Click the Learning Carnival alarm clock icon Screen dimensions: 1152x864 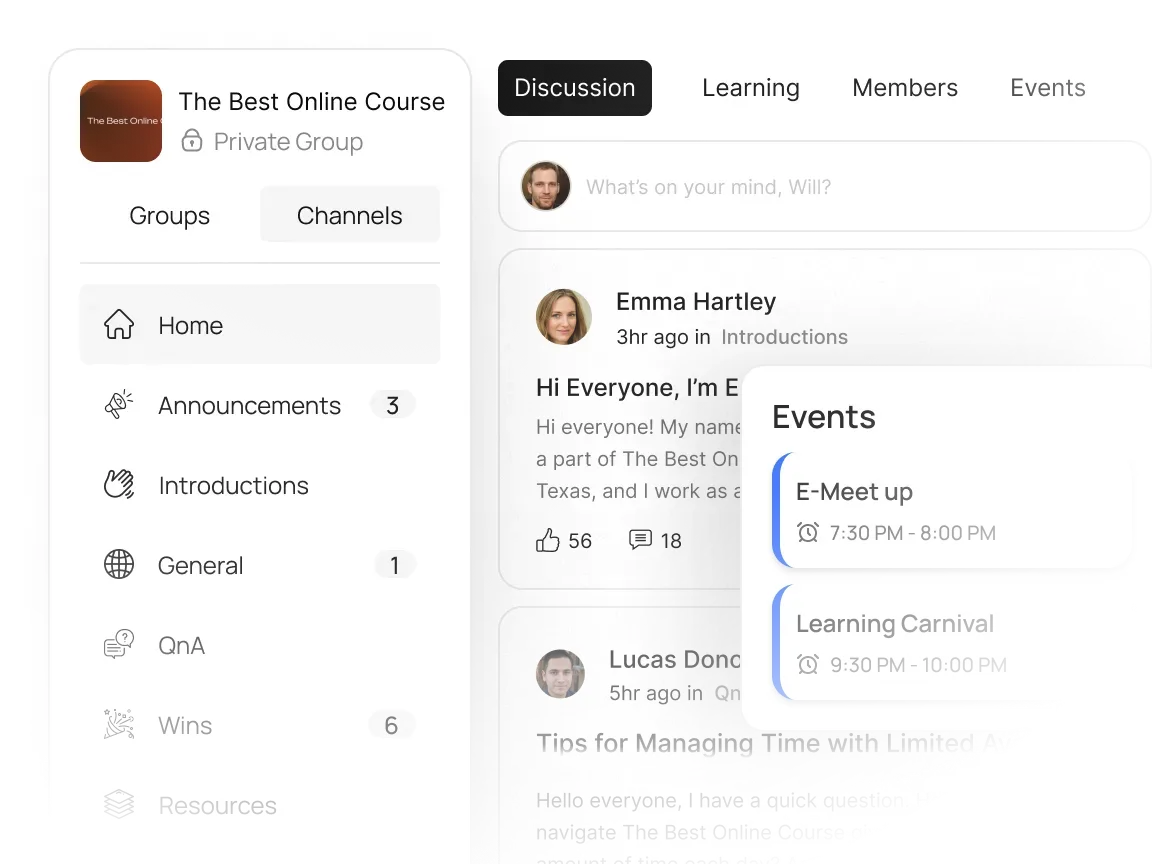click(808, 665)
